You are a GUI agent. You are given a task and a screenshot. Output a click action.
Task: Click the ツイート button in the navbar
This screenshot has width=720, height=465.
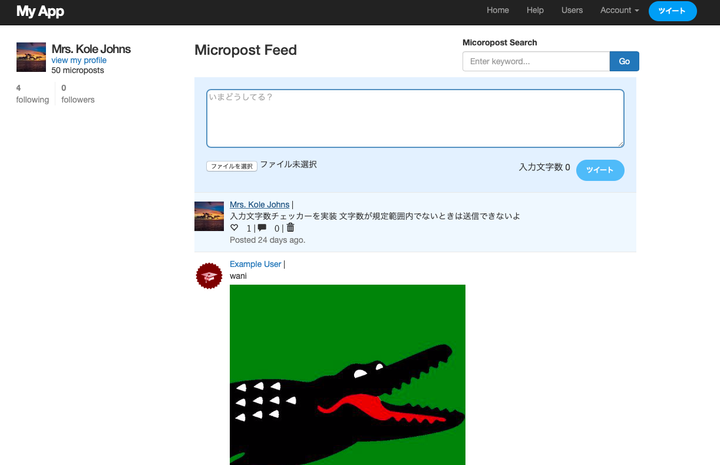(x=672, y=11)
